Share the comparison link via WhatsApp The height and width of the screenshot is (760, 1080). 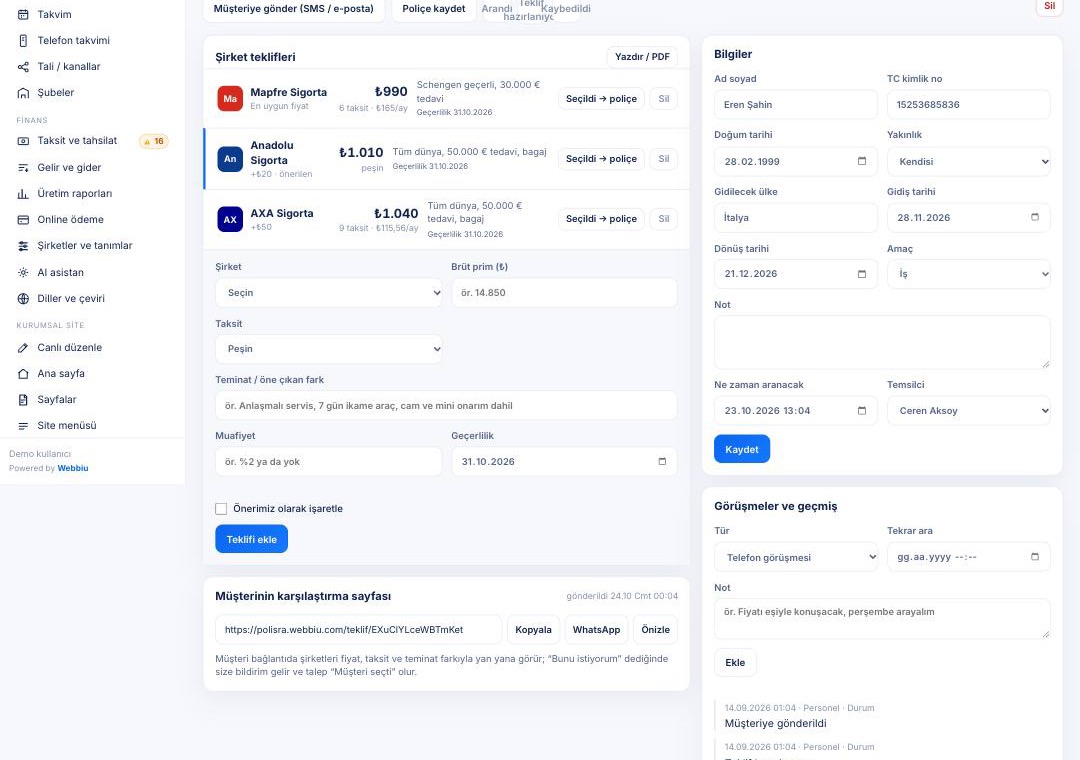tap(596, 629)
